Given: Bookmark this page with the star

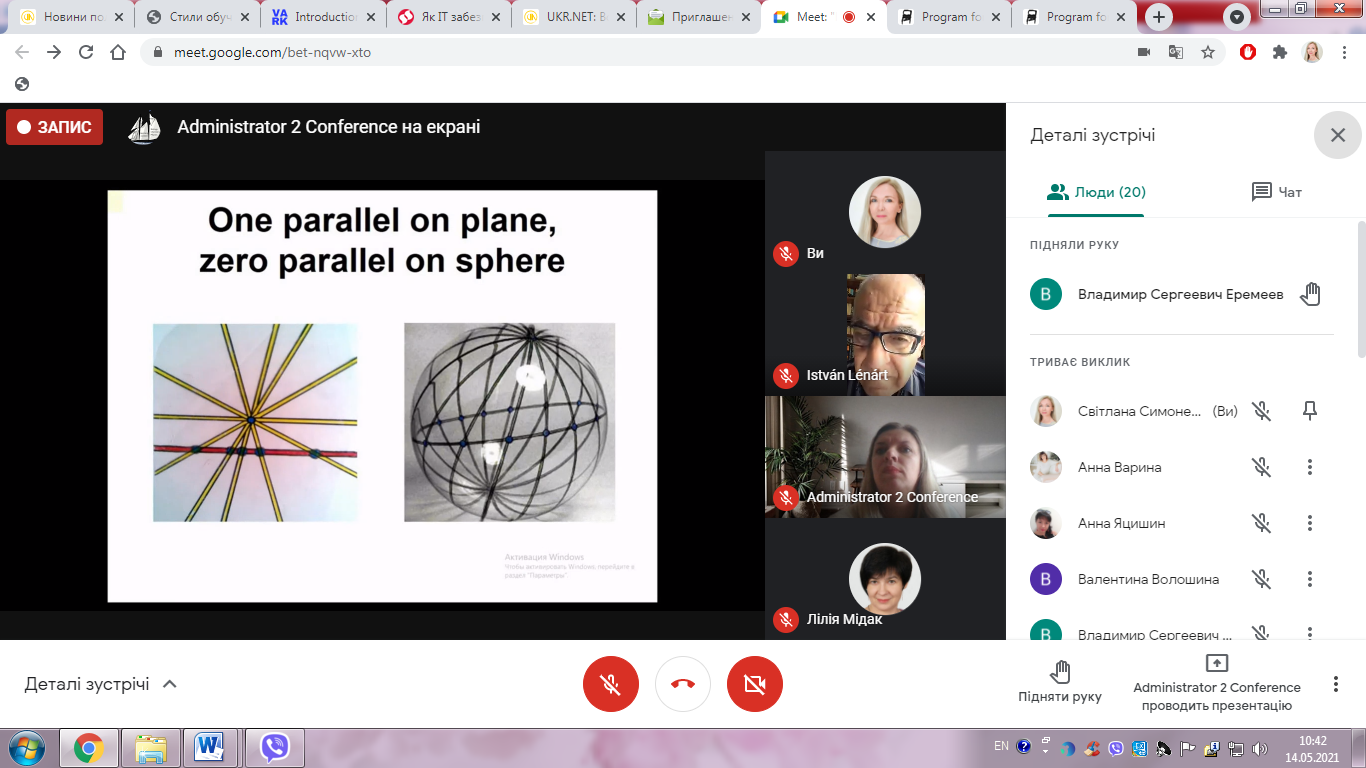Looking at the screenshot, I should (1208, 52).
